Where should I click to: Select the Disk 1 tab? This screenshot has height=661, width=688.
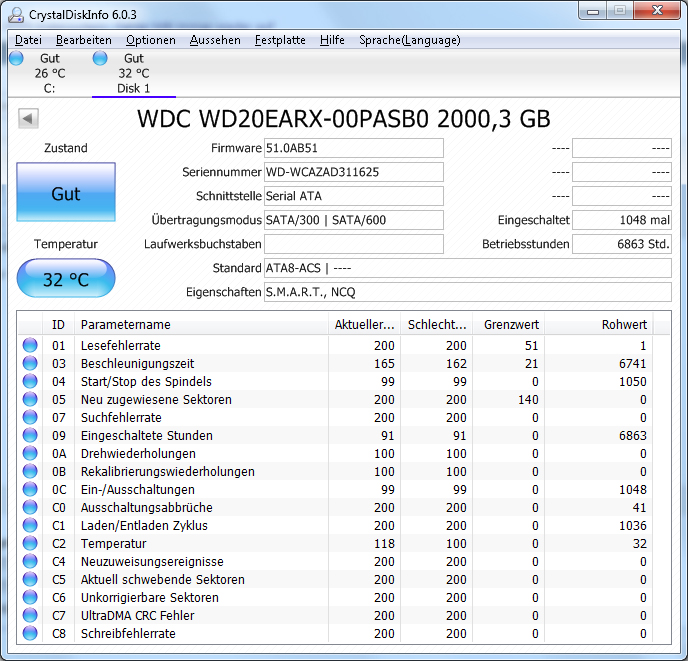point(133,73)
